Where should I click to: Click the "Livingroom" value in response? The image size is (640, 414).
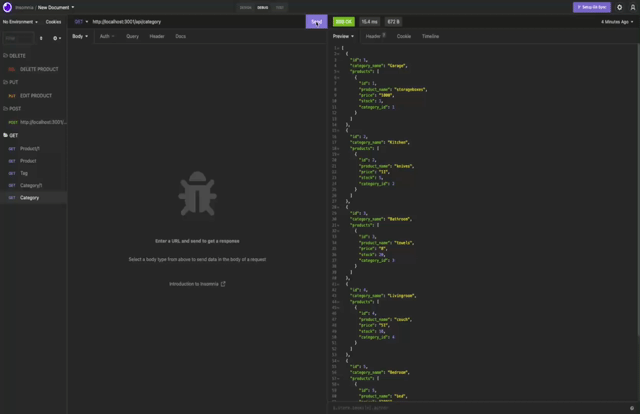401,296
